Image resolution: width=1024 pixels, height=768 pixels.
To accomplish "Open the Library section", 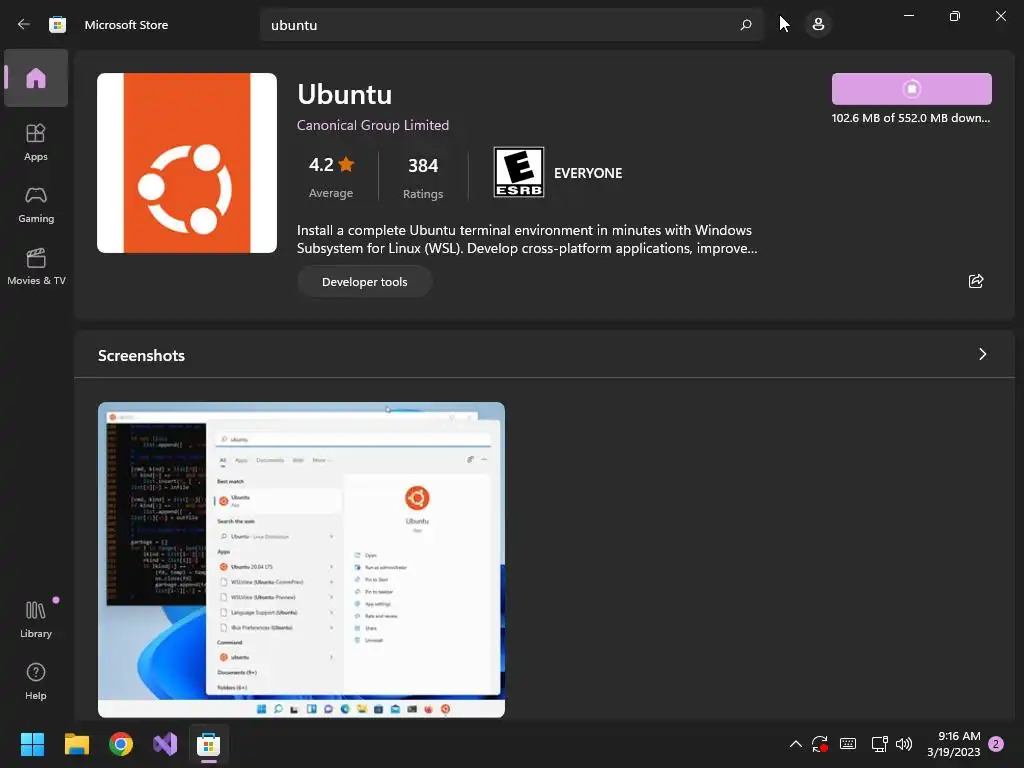I will point(36,619).
